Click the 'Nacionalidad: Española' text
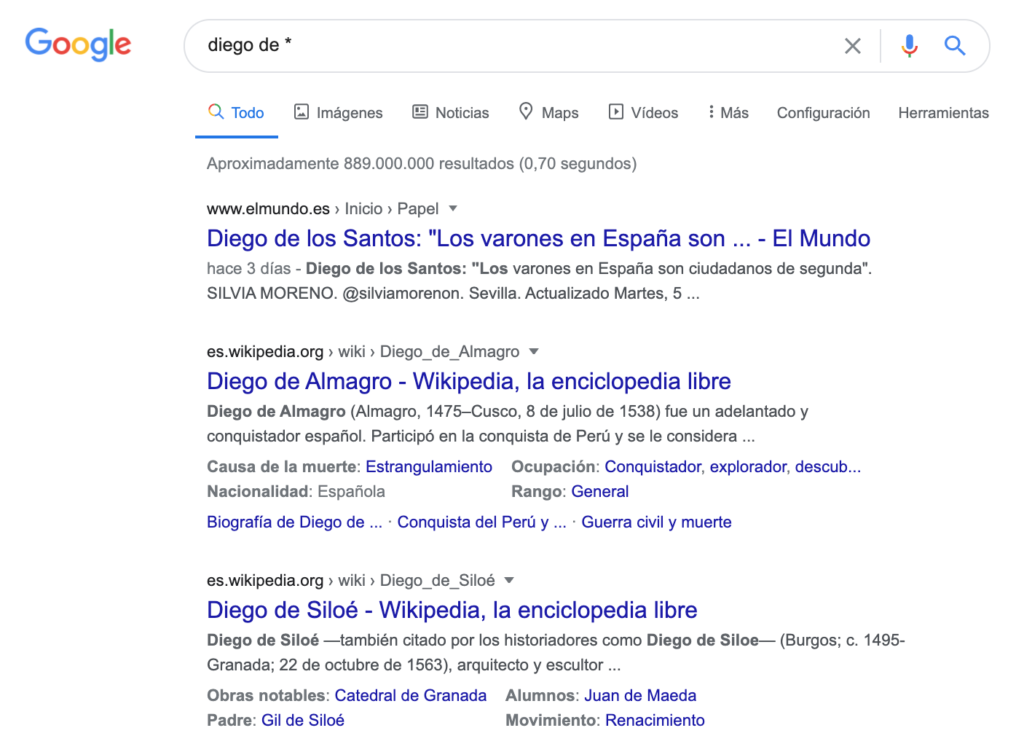Image resolution: width=1024 pixels, height=752 pixels. (296, 492)
